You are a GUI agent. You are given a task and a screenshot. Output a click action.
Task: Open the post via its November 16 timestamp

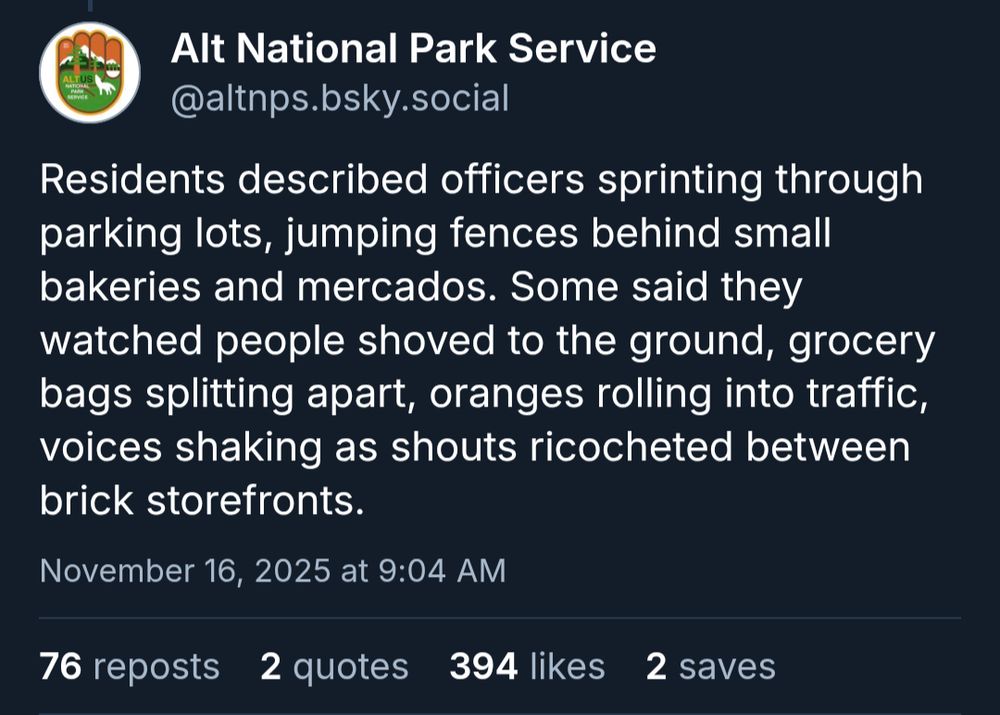271,570
